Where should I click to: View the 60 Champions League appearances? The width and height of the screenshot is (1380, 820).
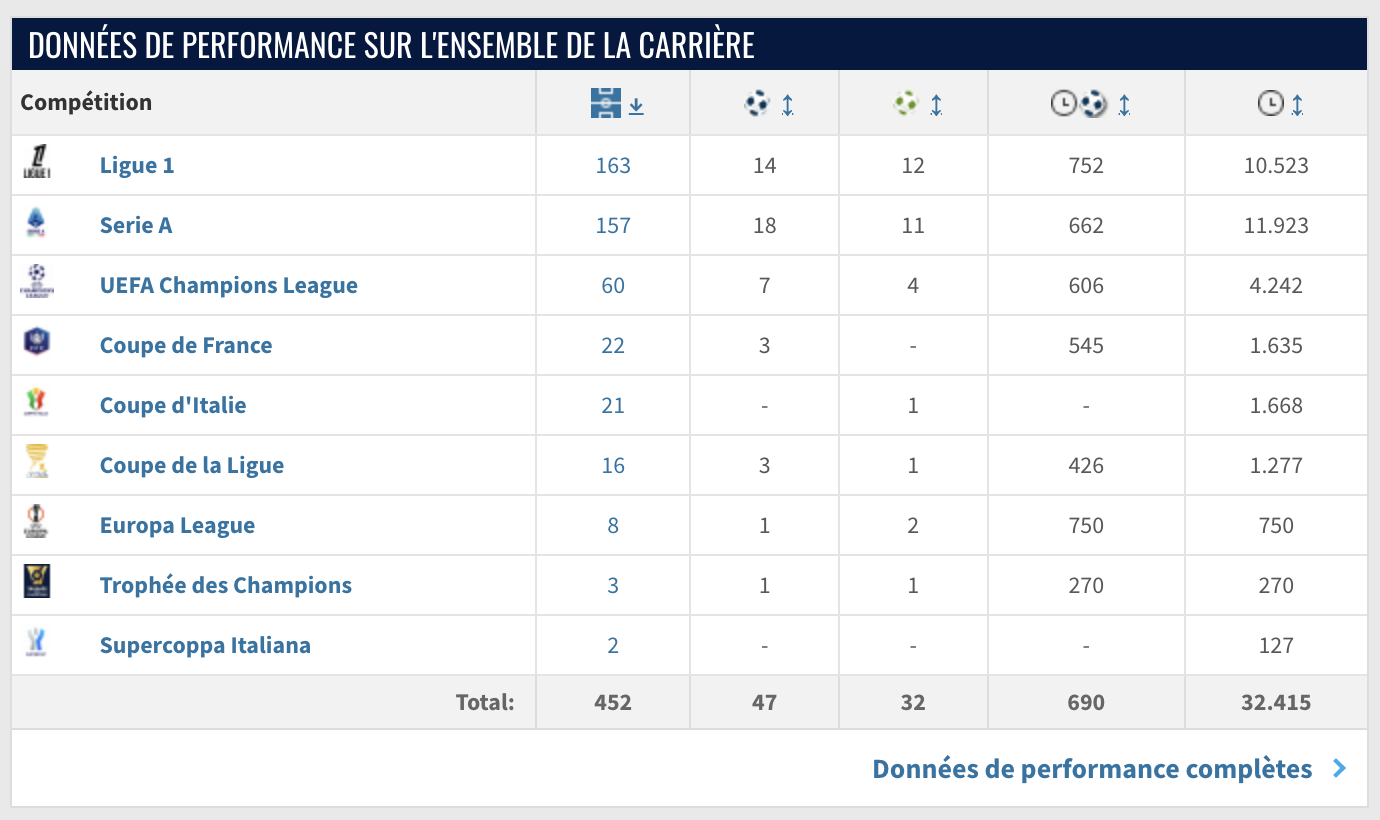pyautogui.click(x=613, y=286)
